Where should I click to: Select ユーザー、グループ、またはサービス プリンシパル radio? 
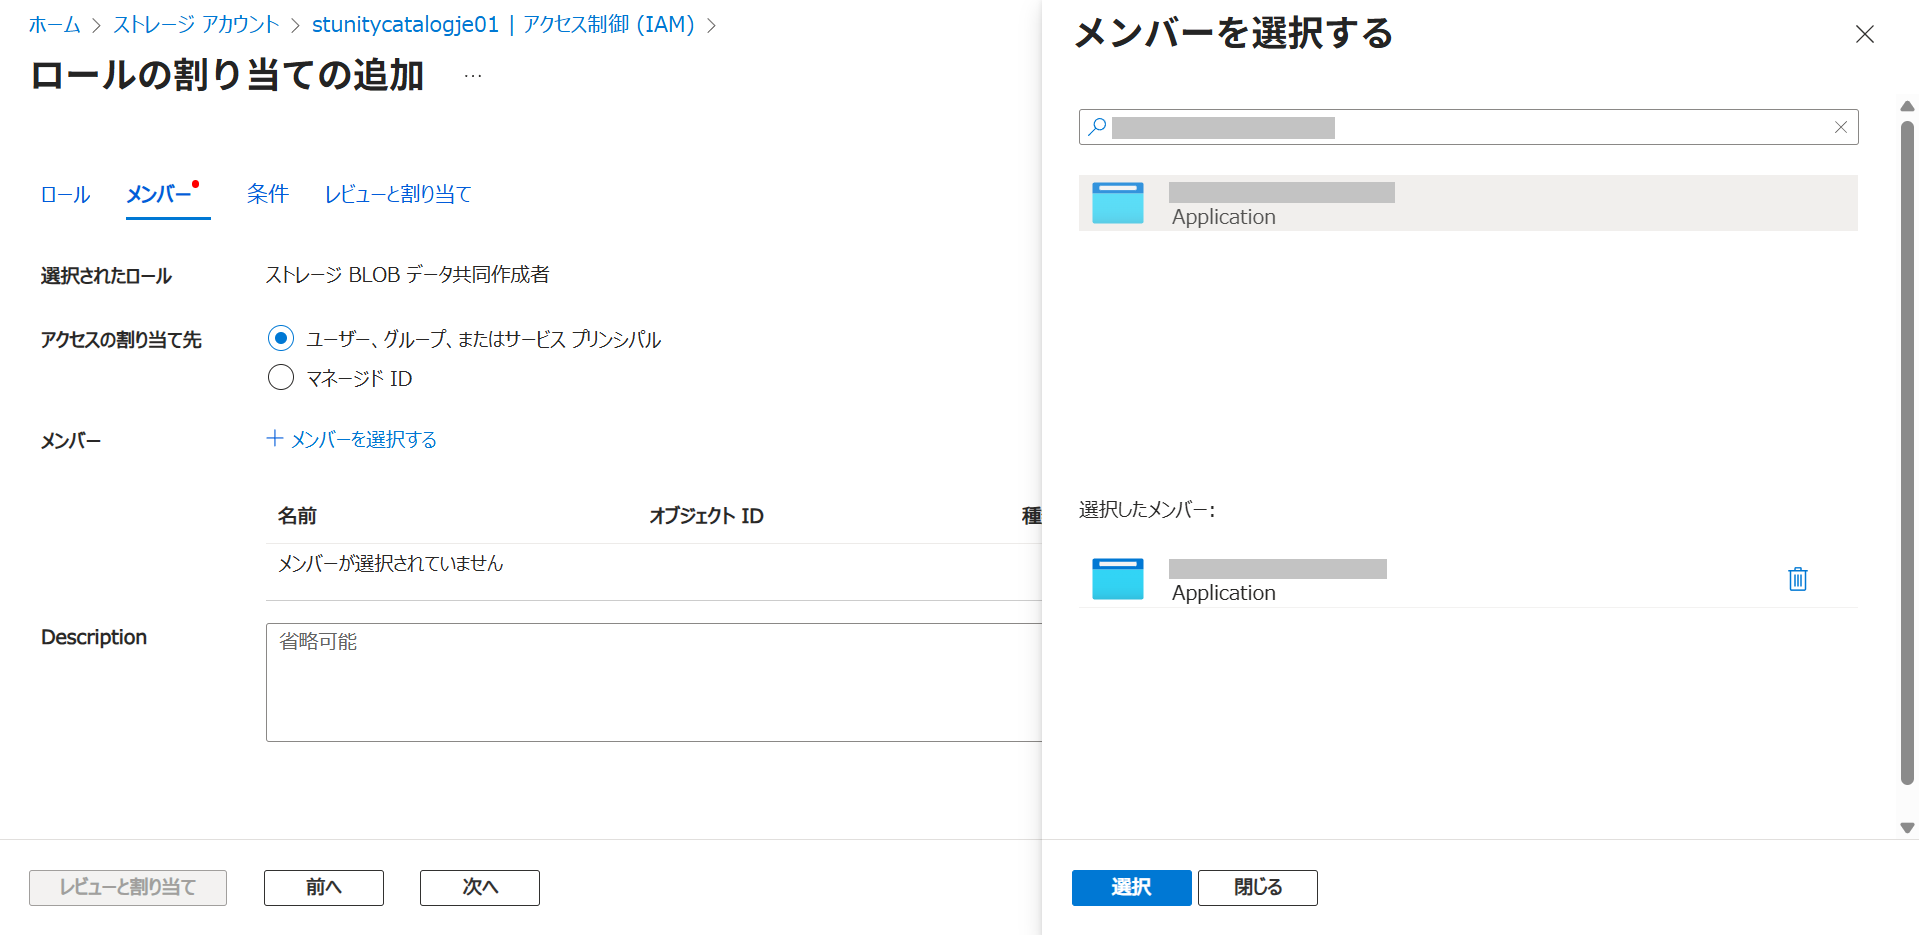click(x=281, y=339)
